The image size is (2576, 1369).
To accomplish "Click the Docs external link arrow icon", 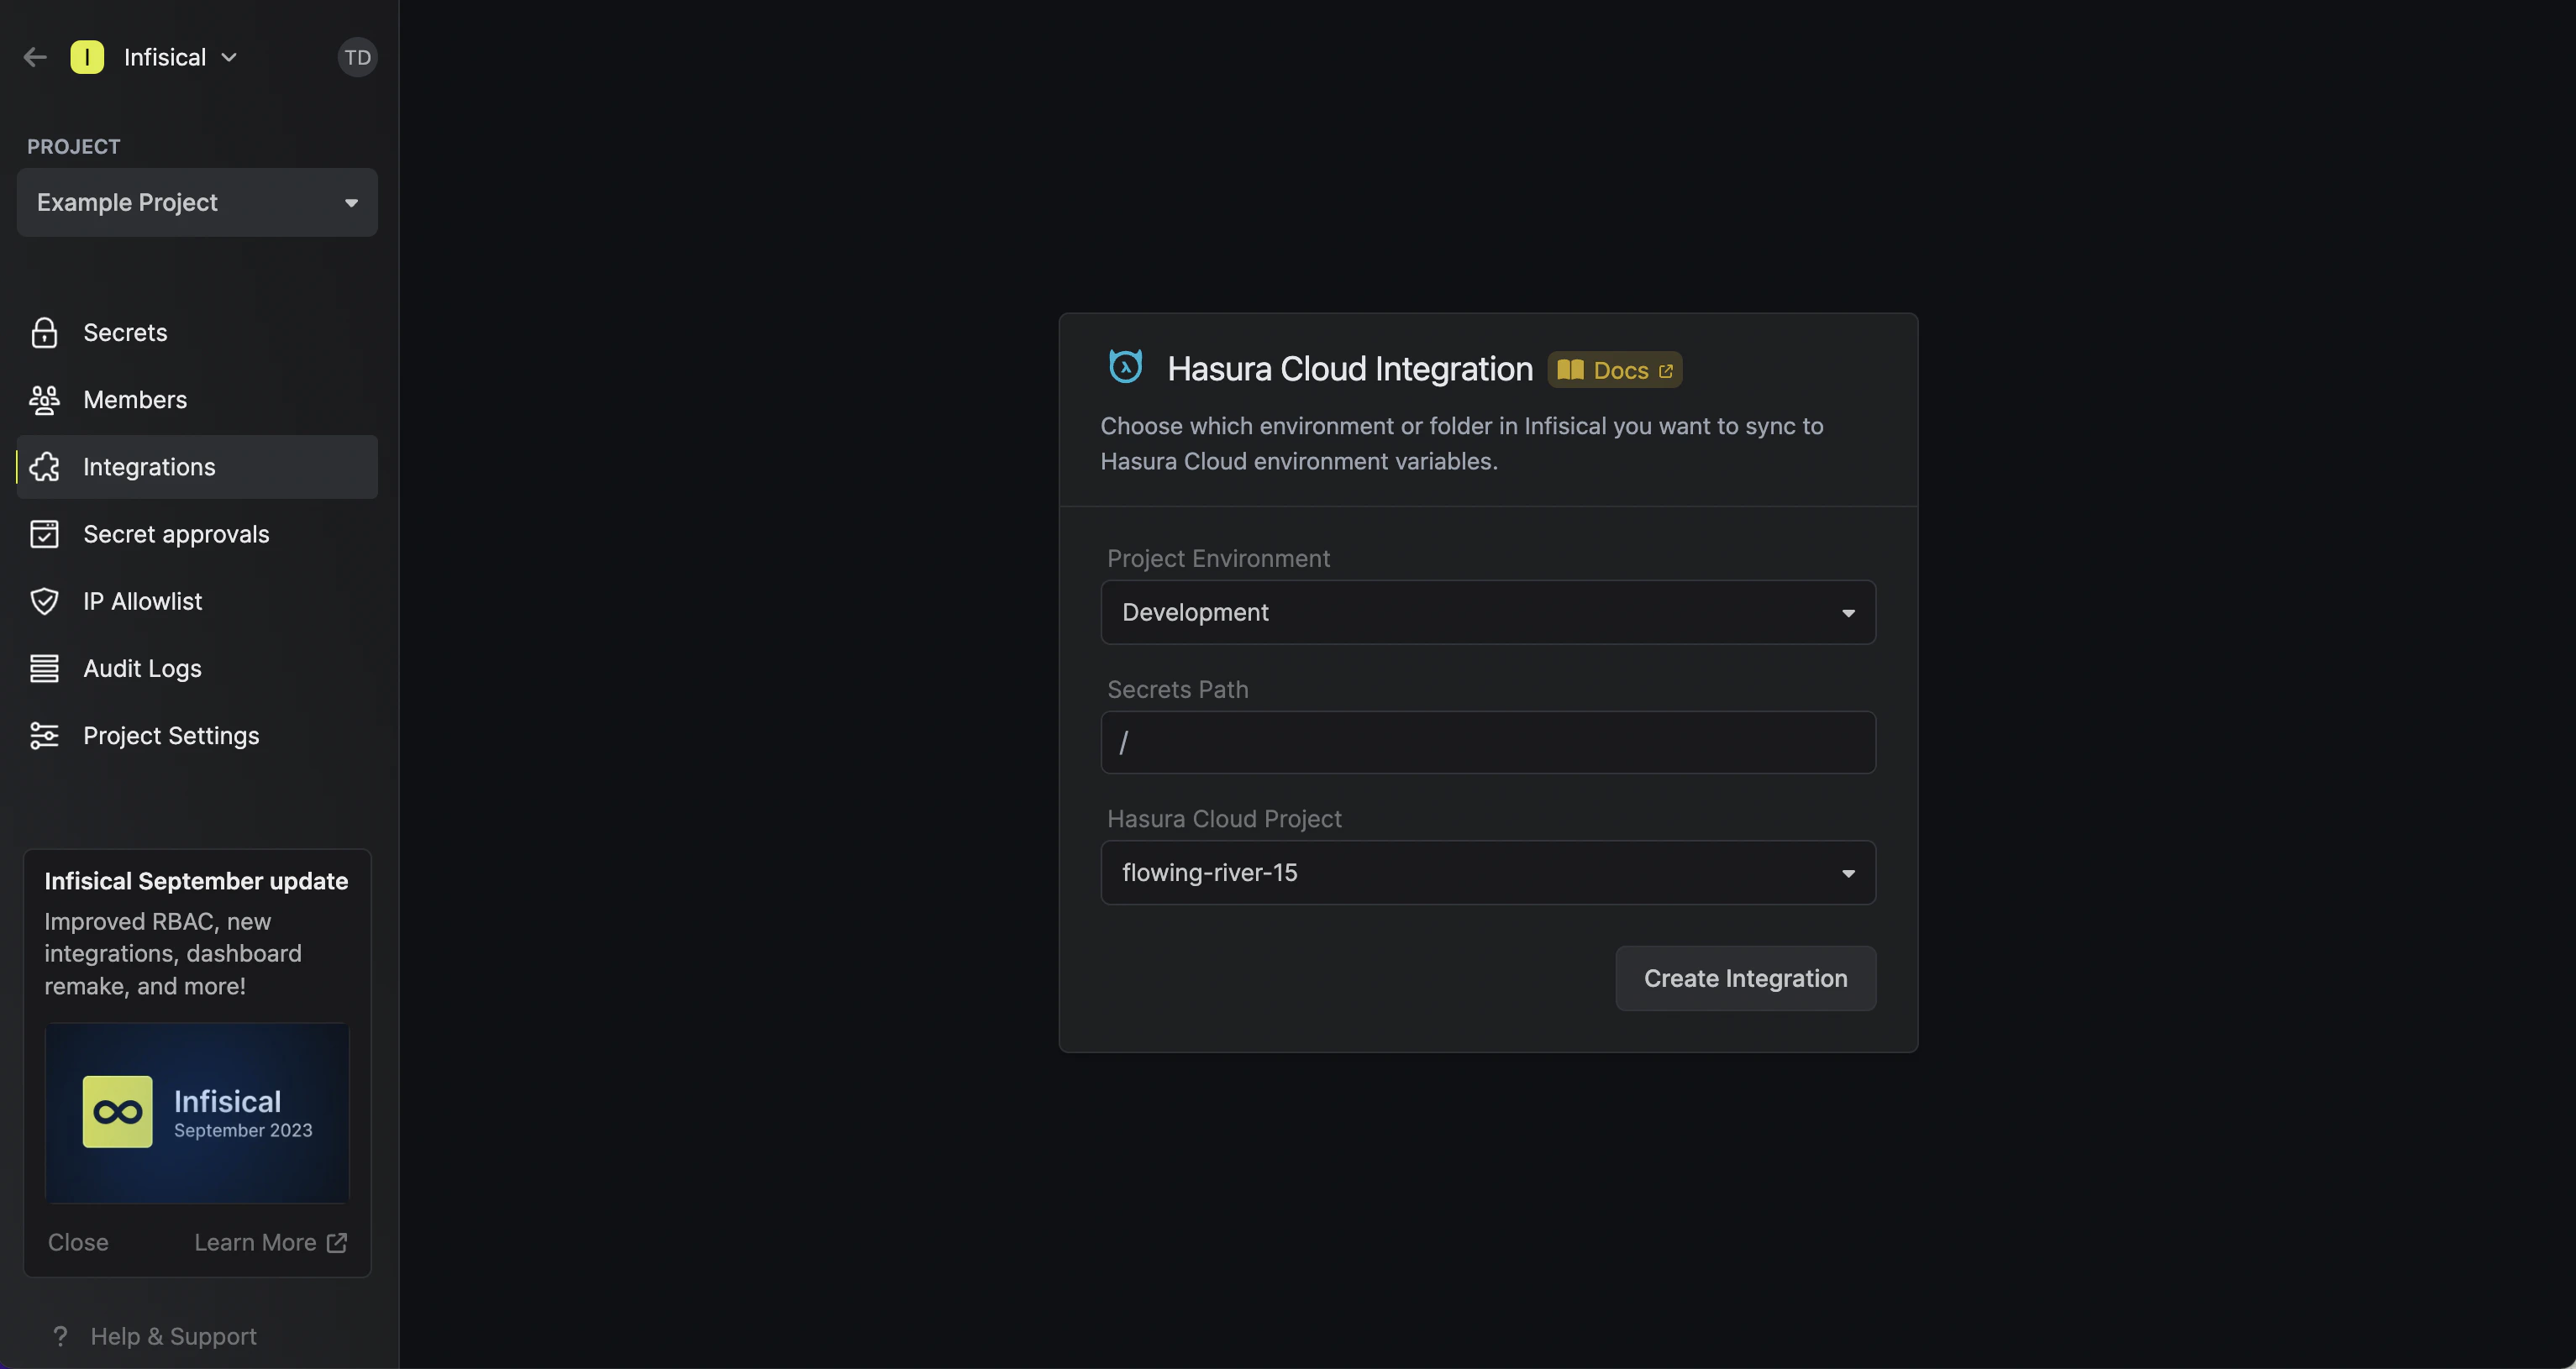I will (x=1665, y=371).
